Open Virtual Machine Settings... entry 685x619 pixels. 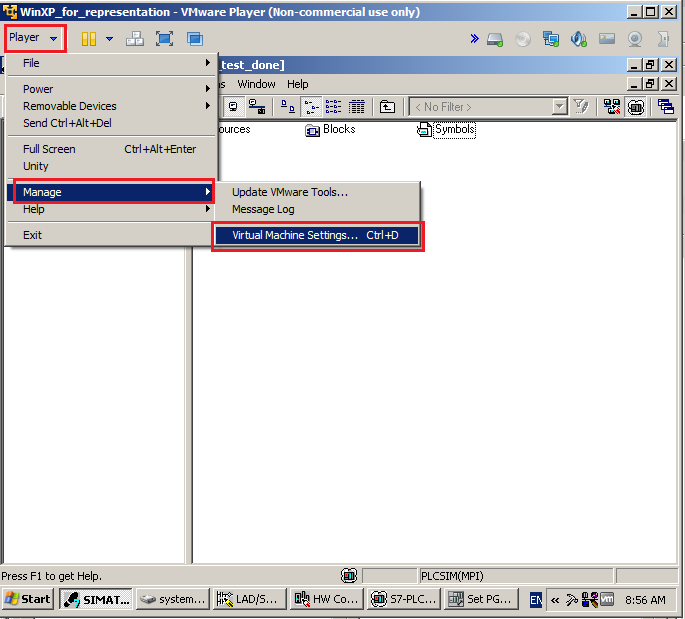(317, 235)
